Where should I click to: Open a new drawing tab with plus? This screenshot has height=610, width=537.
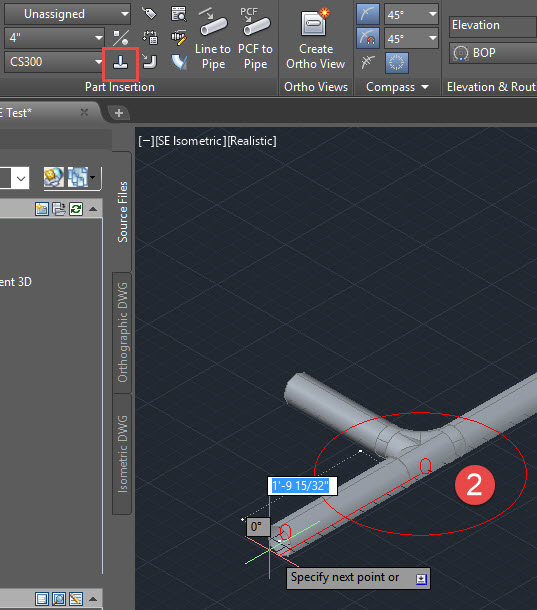(119, 113)
